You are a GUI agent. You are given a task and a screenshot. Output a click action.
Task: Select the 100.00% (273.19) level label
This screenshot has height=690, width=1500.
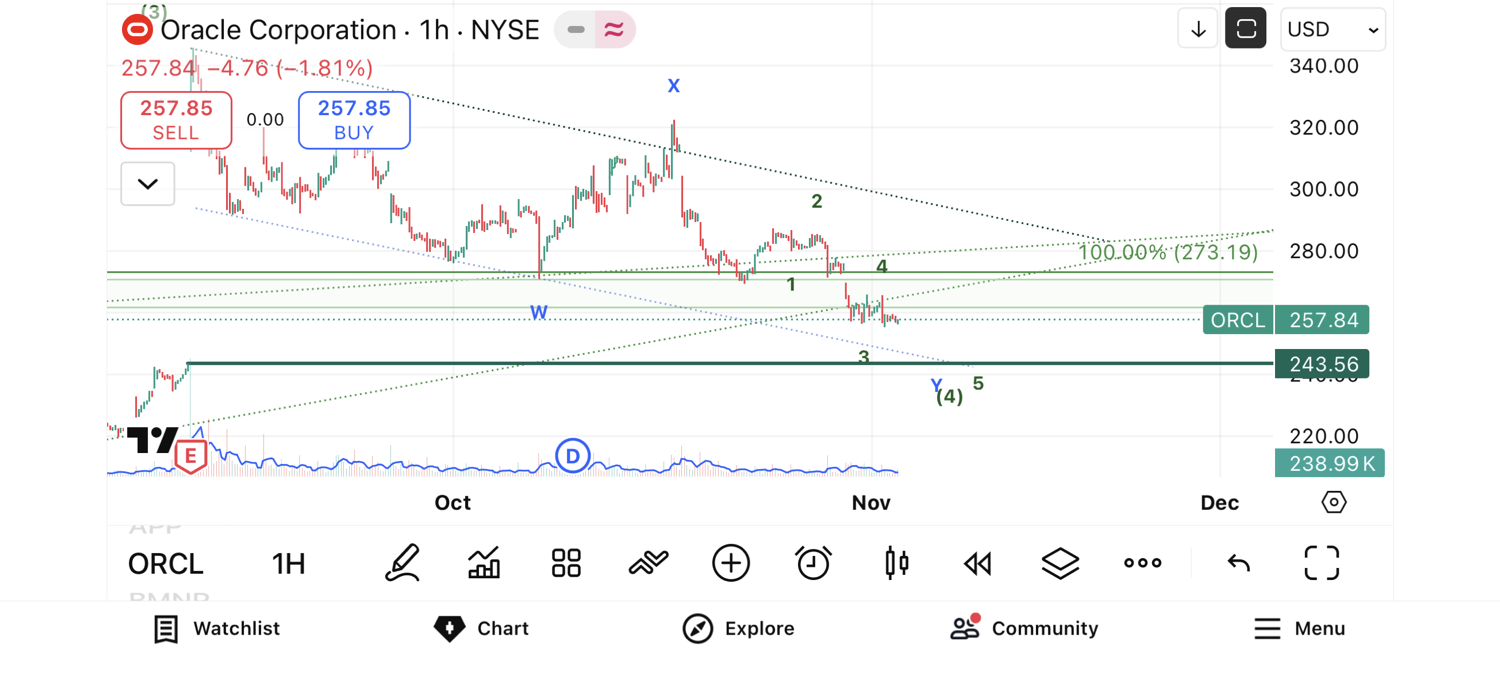[x=1168, y=252]
